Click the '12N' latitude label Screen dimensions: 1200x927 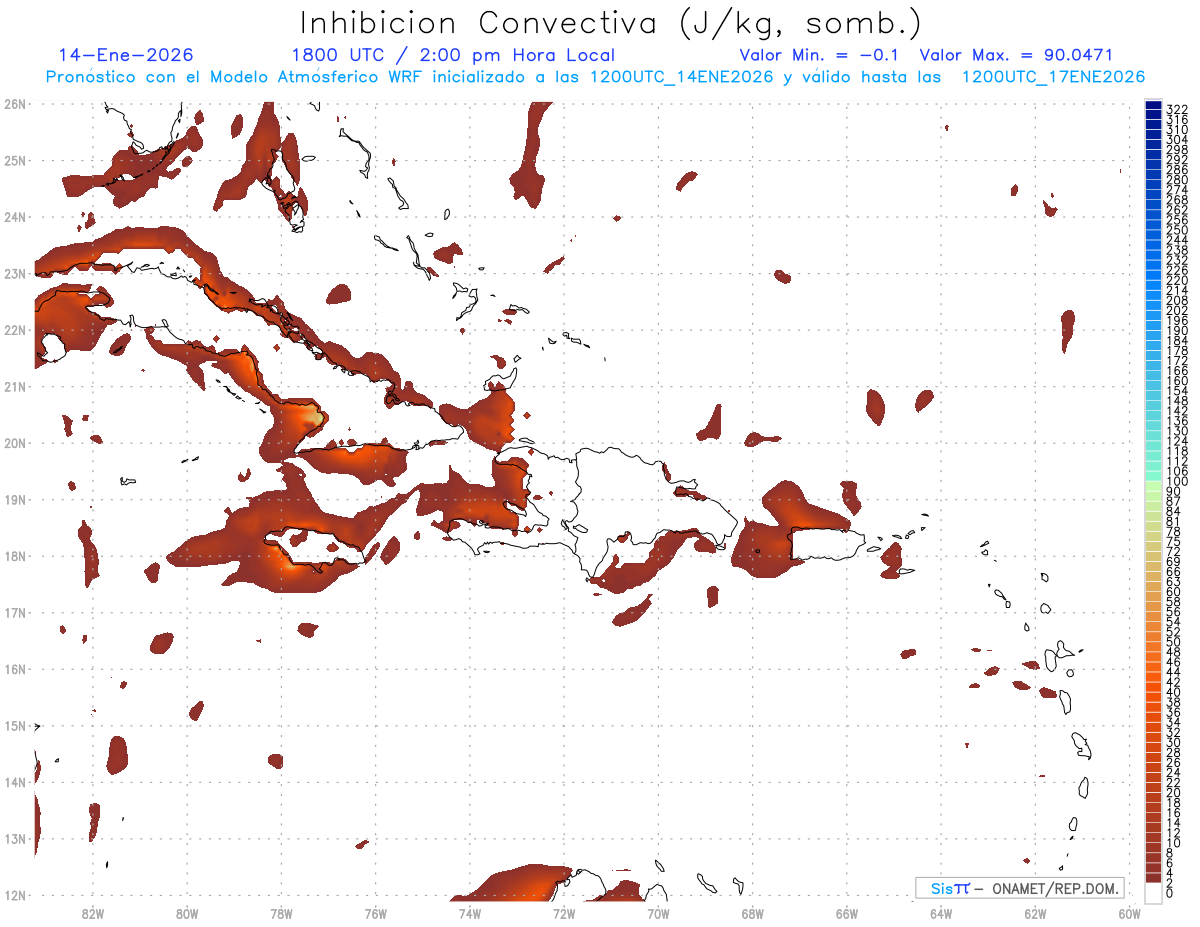click(15, 895)
